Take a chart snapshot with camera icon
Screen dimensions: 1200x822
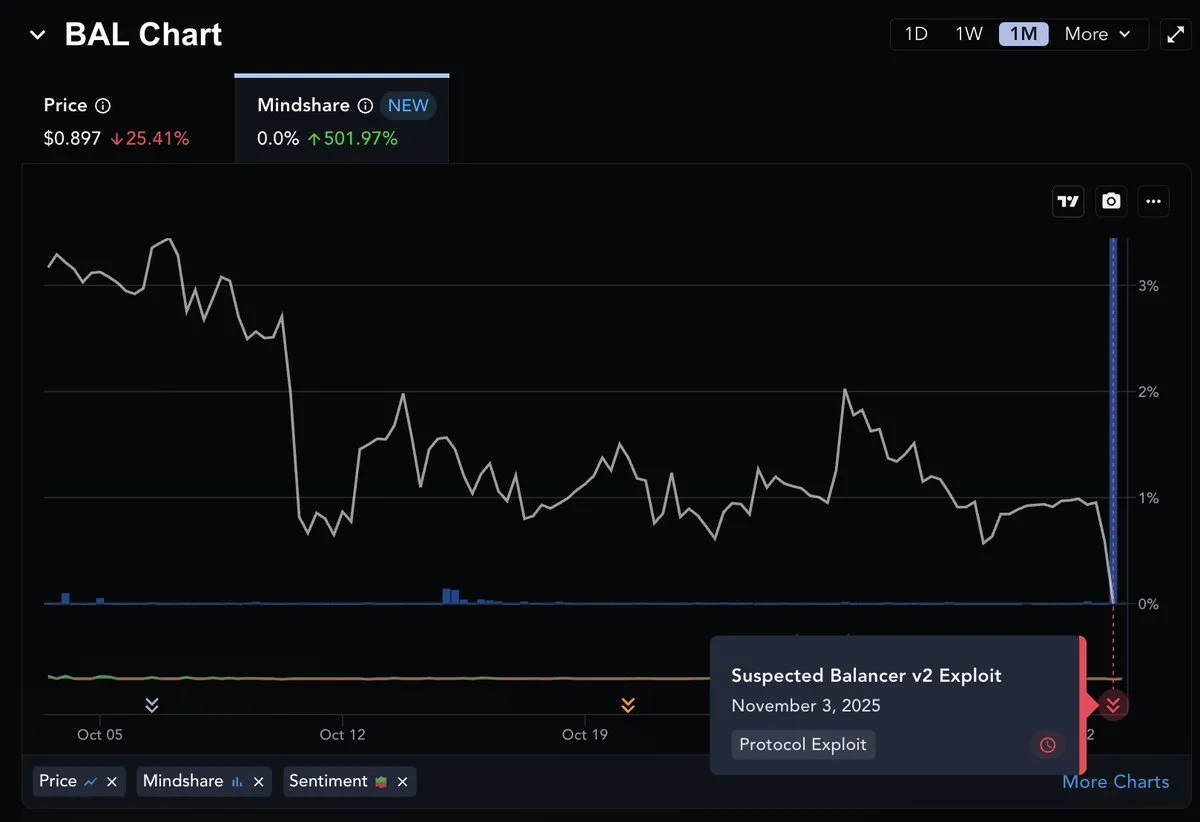[x=1111, y=201]
